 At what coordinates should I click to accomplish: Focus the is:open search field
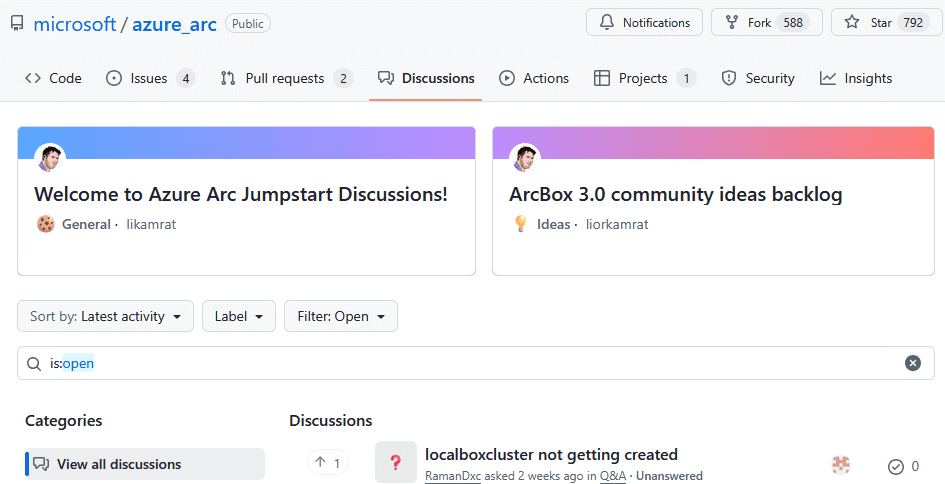476,363
